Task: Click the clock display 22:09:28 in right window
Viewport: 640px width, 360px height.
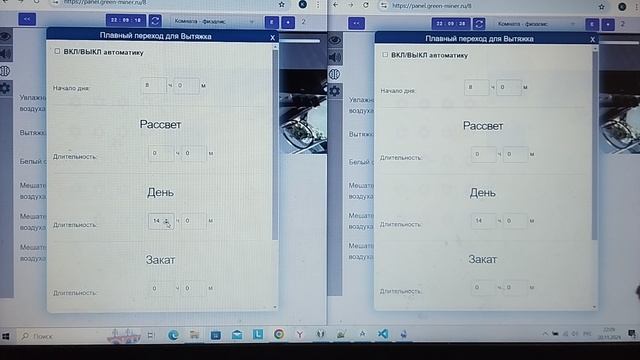Action: click(451, 24)
